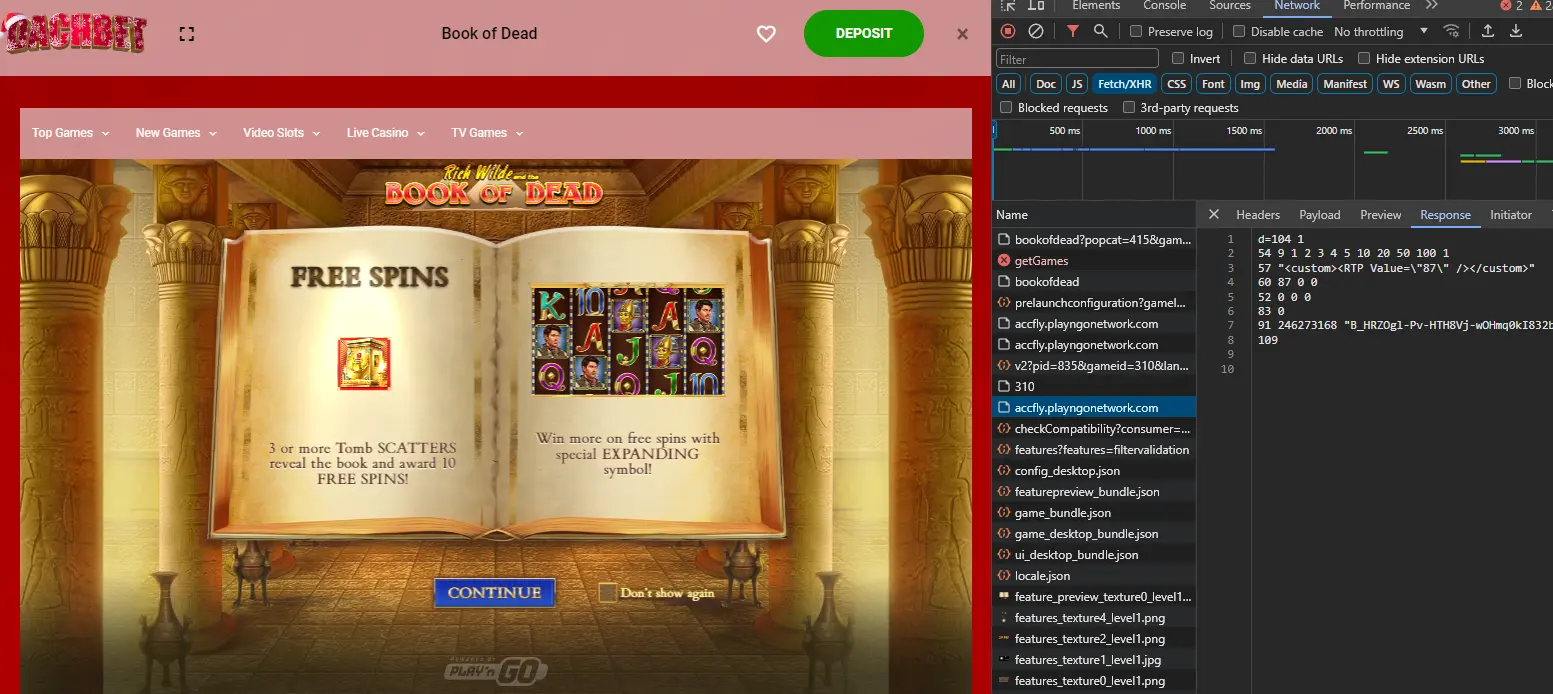The height and width of the screenshot is (694, 1553).
Task: Filter requests by Doc type
Action: (1045, 84)
